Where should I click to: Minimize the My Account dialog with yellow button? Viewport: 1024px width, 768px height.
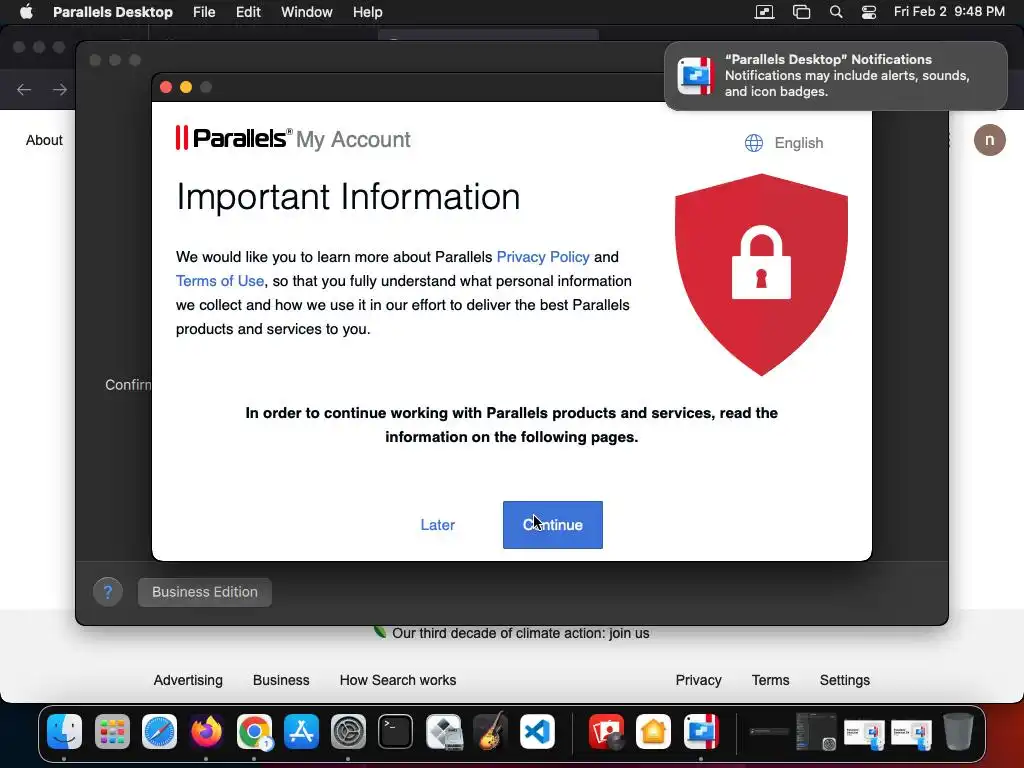click(x=186, y=87)
